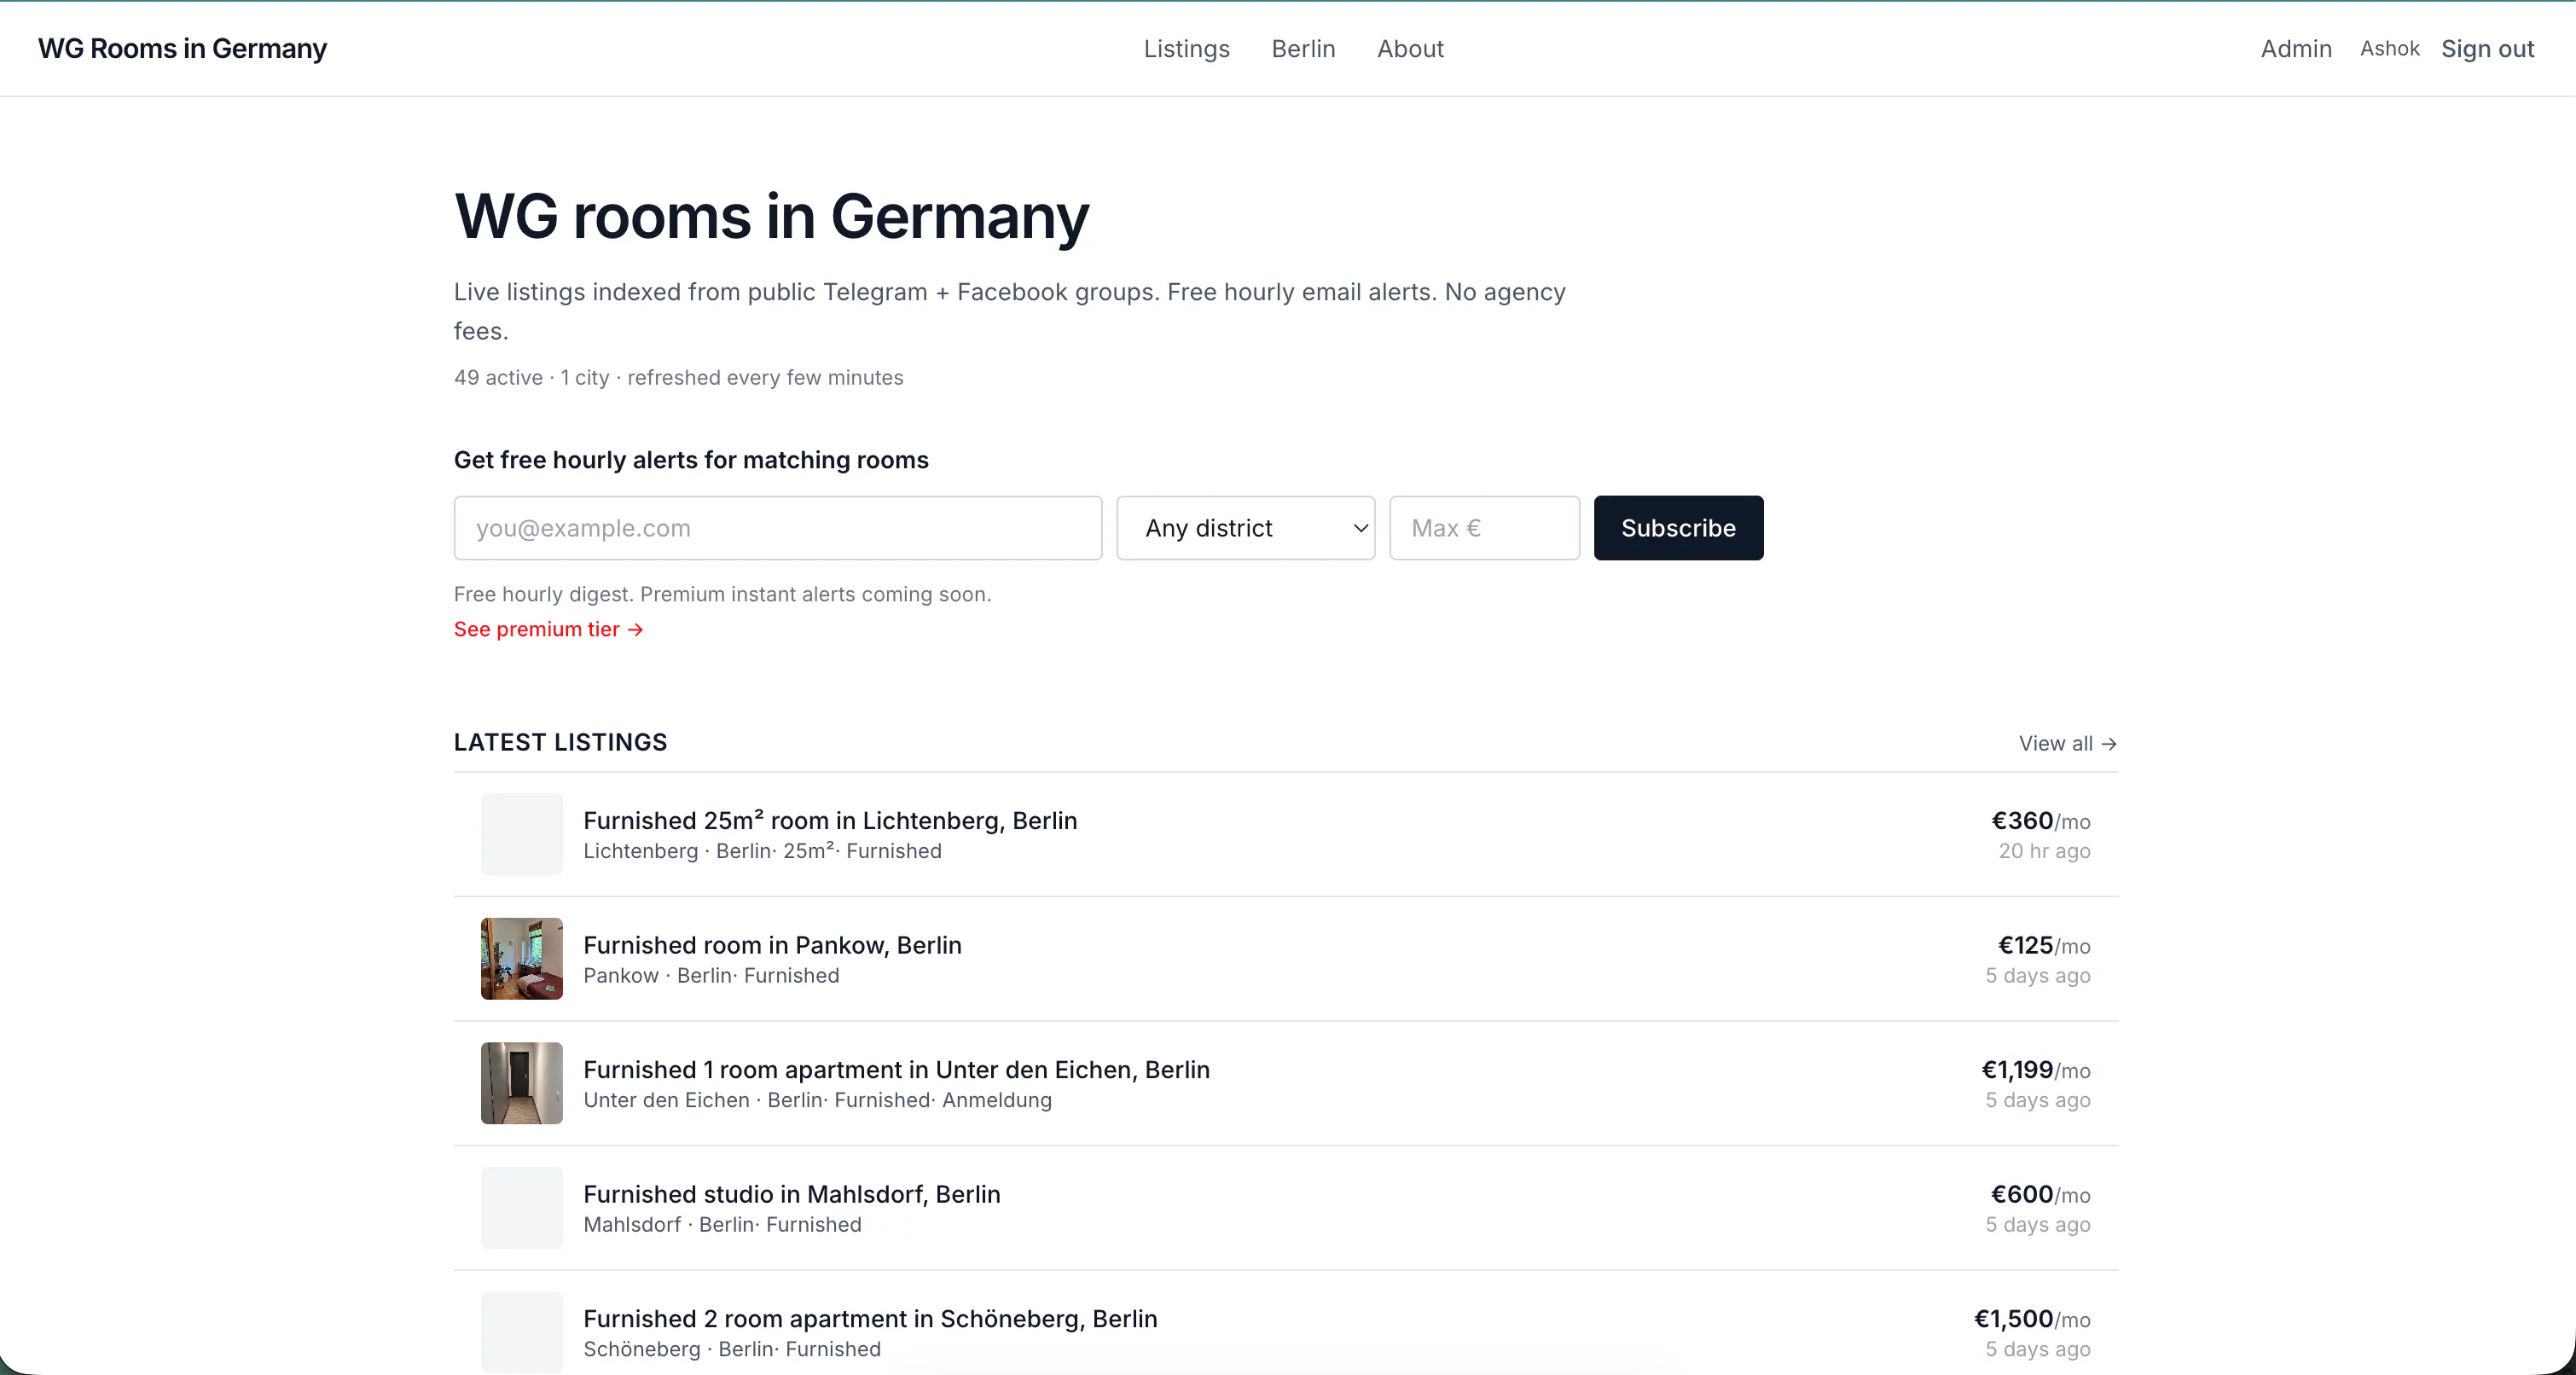Click the €360/mo price
2576x1375 pixels.
click(x=2040, y=820)
